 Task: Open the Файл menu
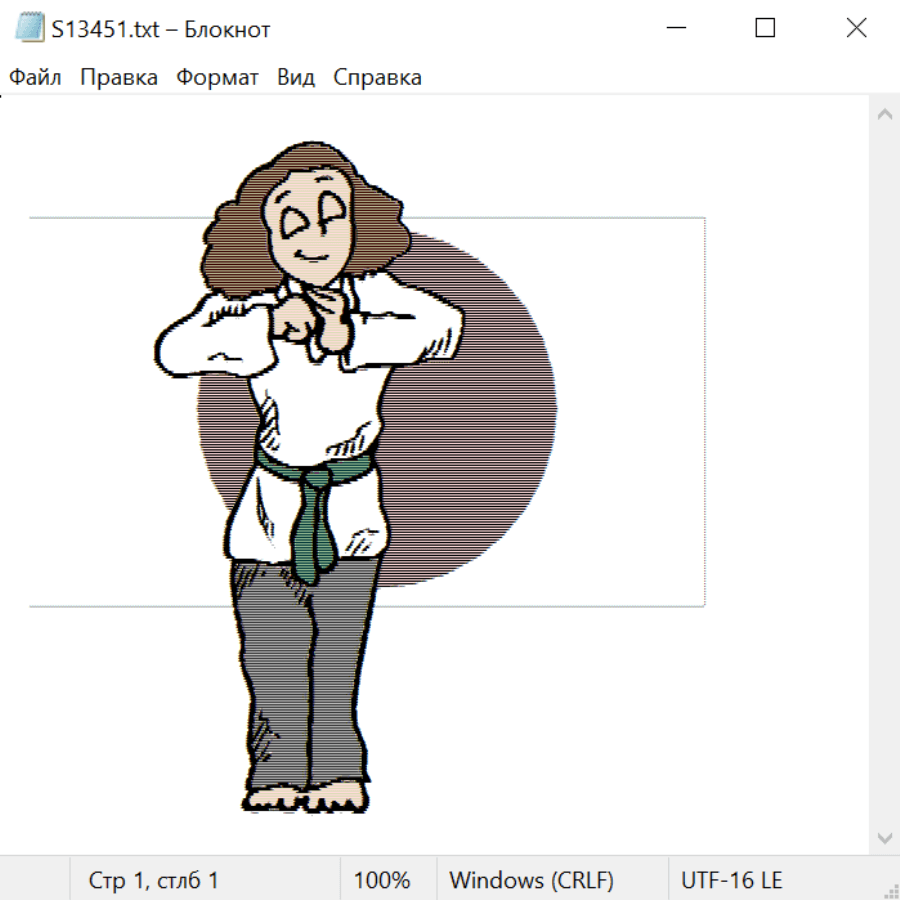35,78
